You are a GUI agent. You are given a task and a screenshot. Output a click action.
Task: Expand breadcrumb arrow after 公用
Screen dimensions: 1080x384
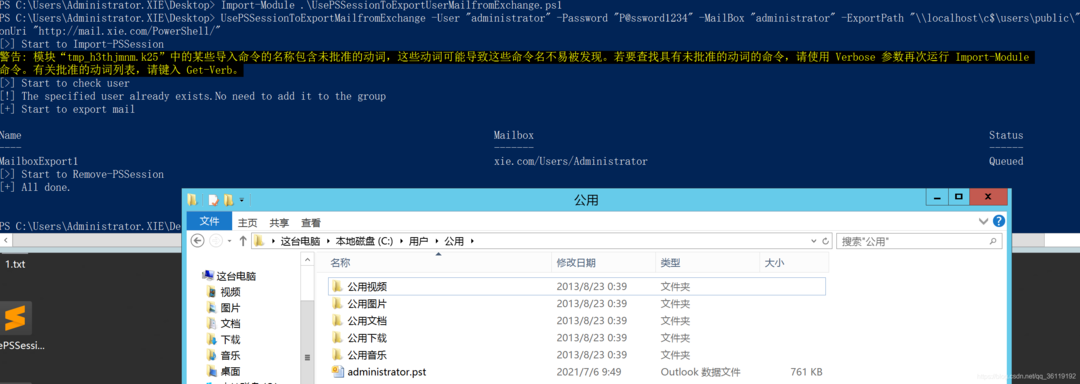pos(472,242)
